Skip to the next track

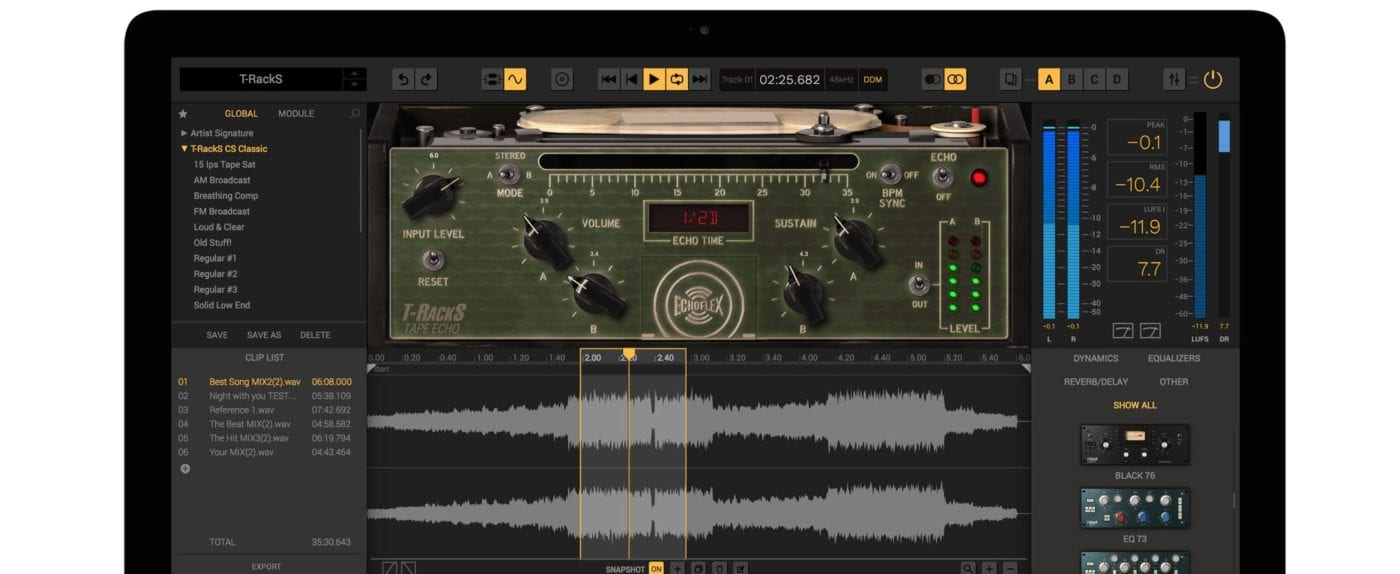[x=700, y=80]
